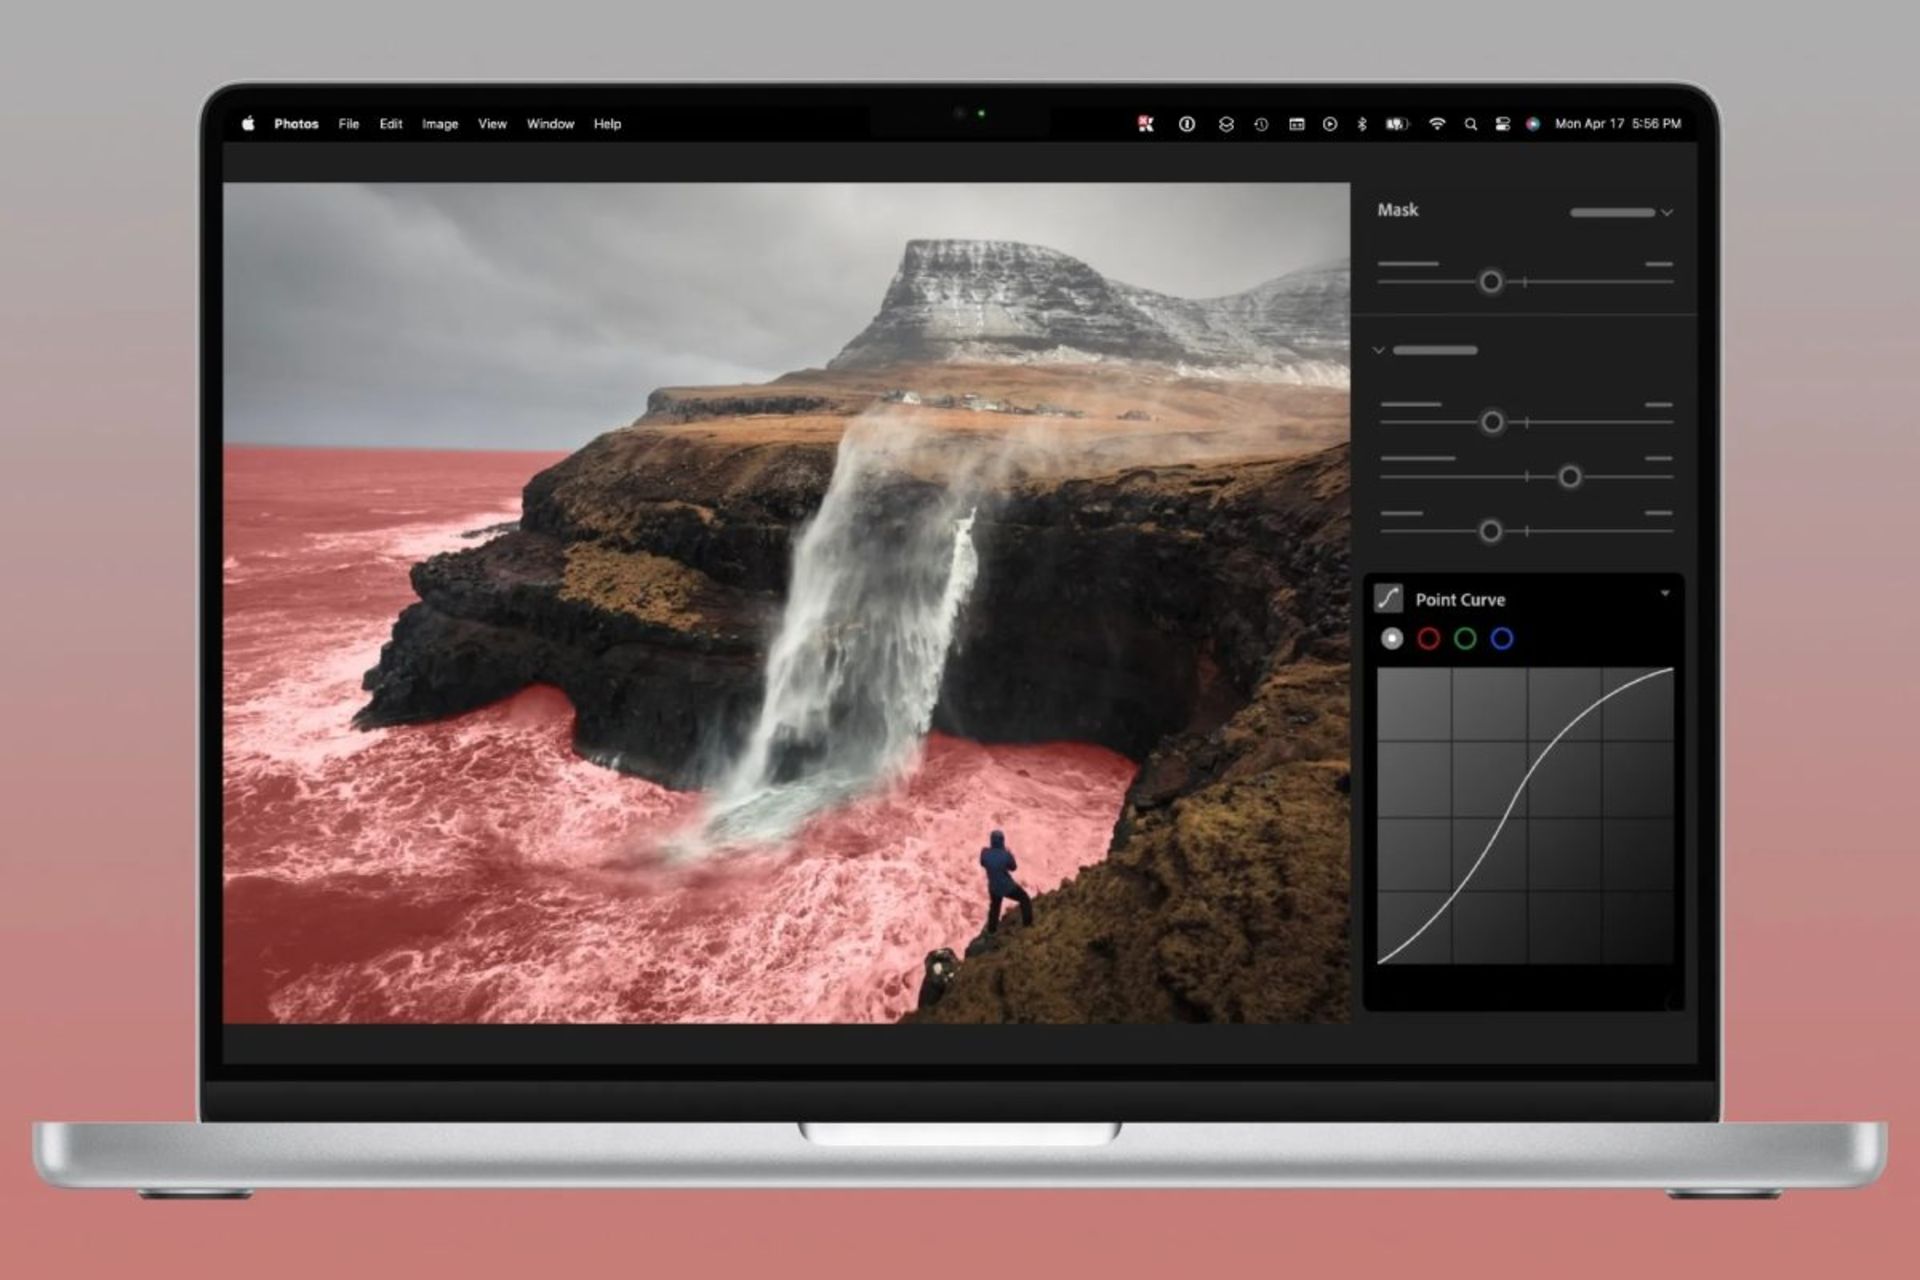1920x1280 pixels.
Task: Click the Mask label text
Action: (x=1400, y=211)
